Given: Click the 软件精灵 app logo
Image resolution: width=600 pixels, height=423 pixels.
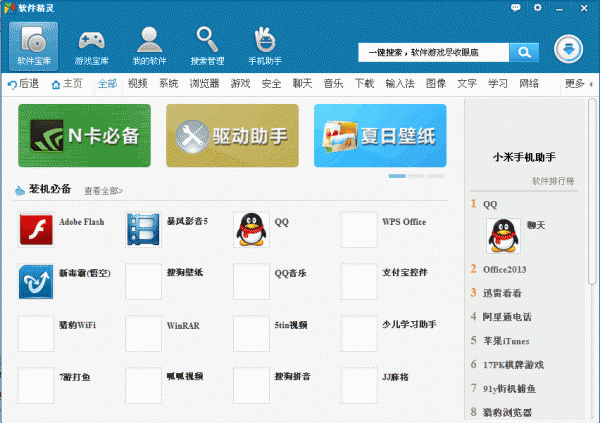Looking at the screenshot, I should [x=10, y=8].
